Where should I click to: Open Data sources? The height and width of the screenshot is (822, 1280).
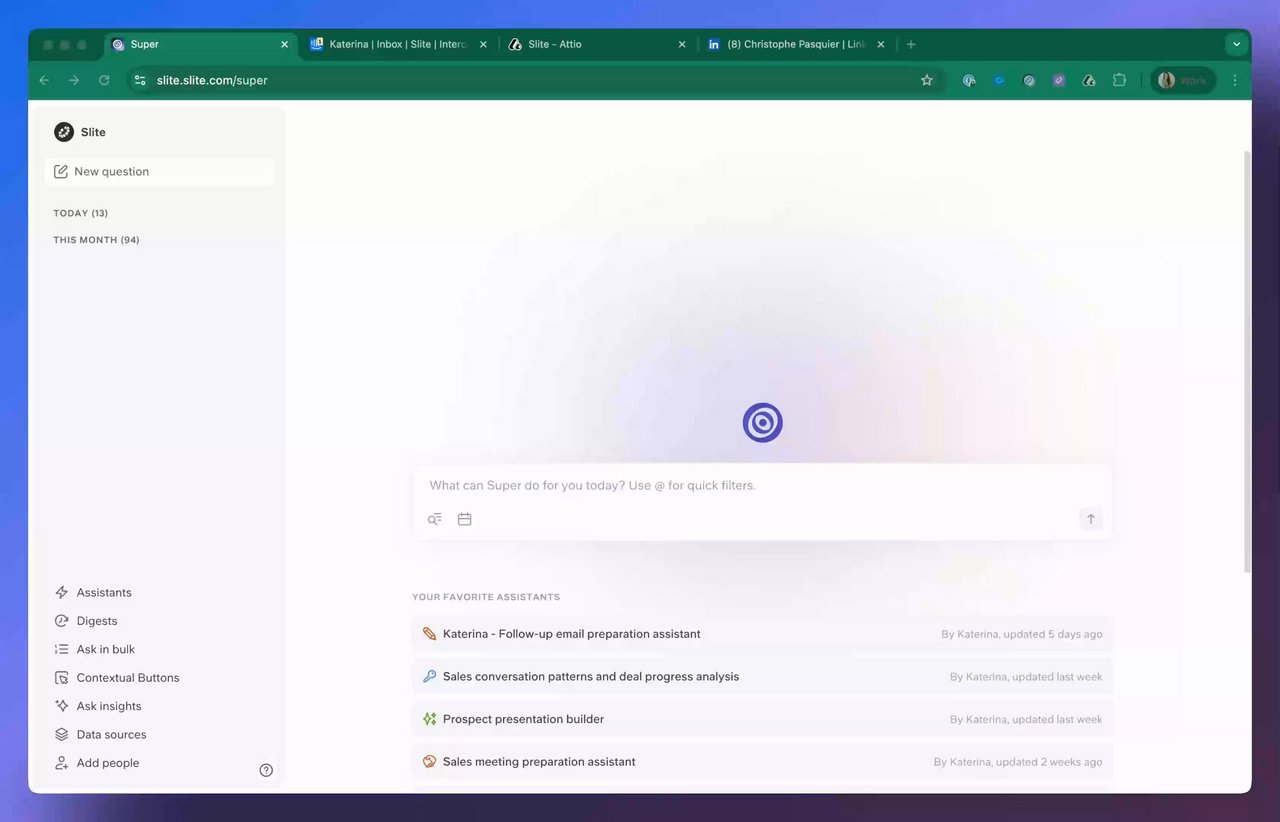point(100,735)
